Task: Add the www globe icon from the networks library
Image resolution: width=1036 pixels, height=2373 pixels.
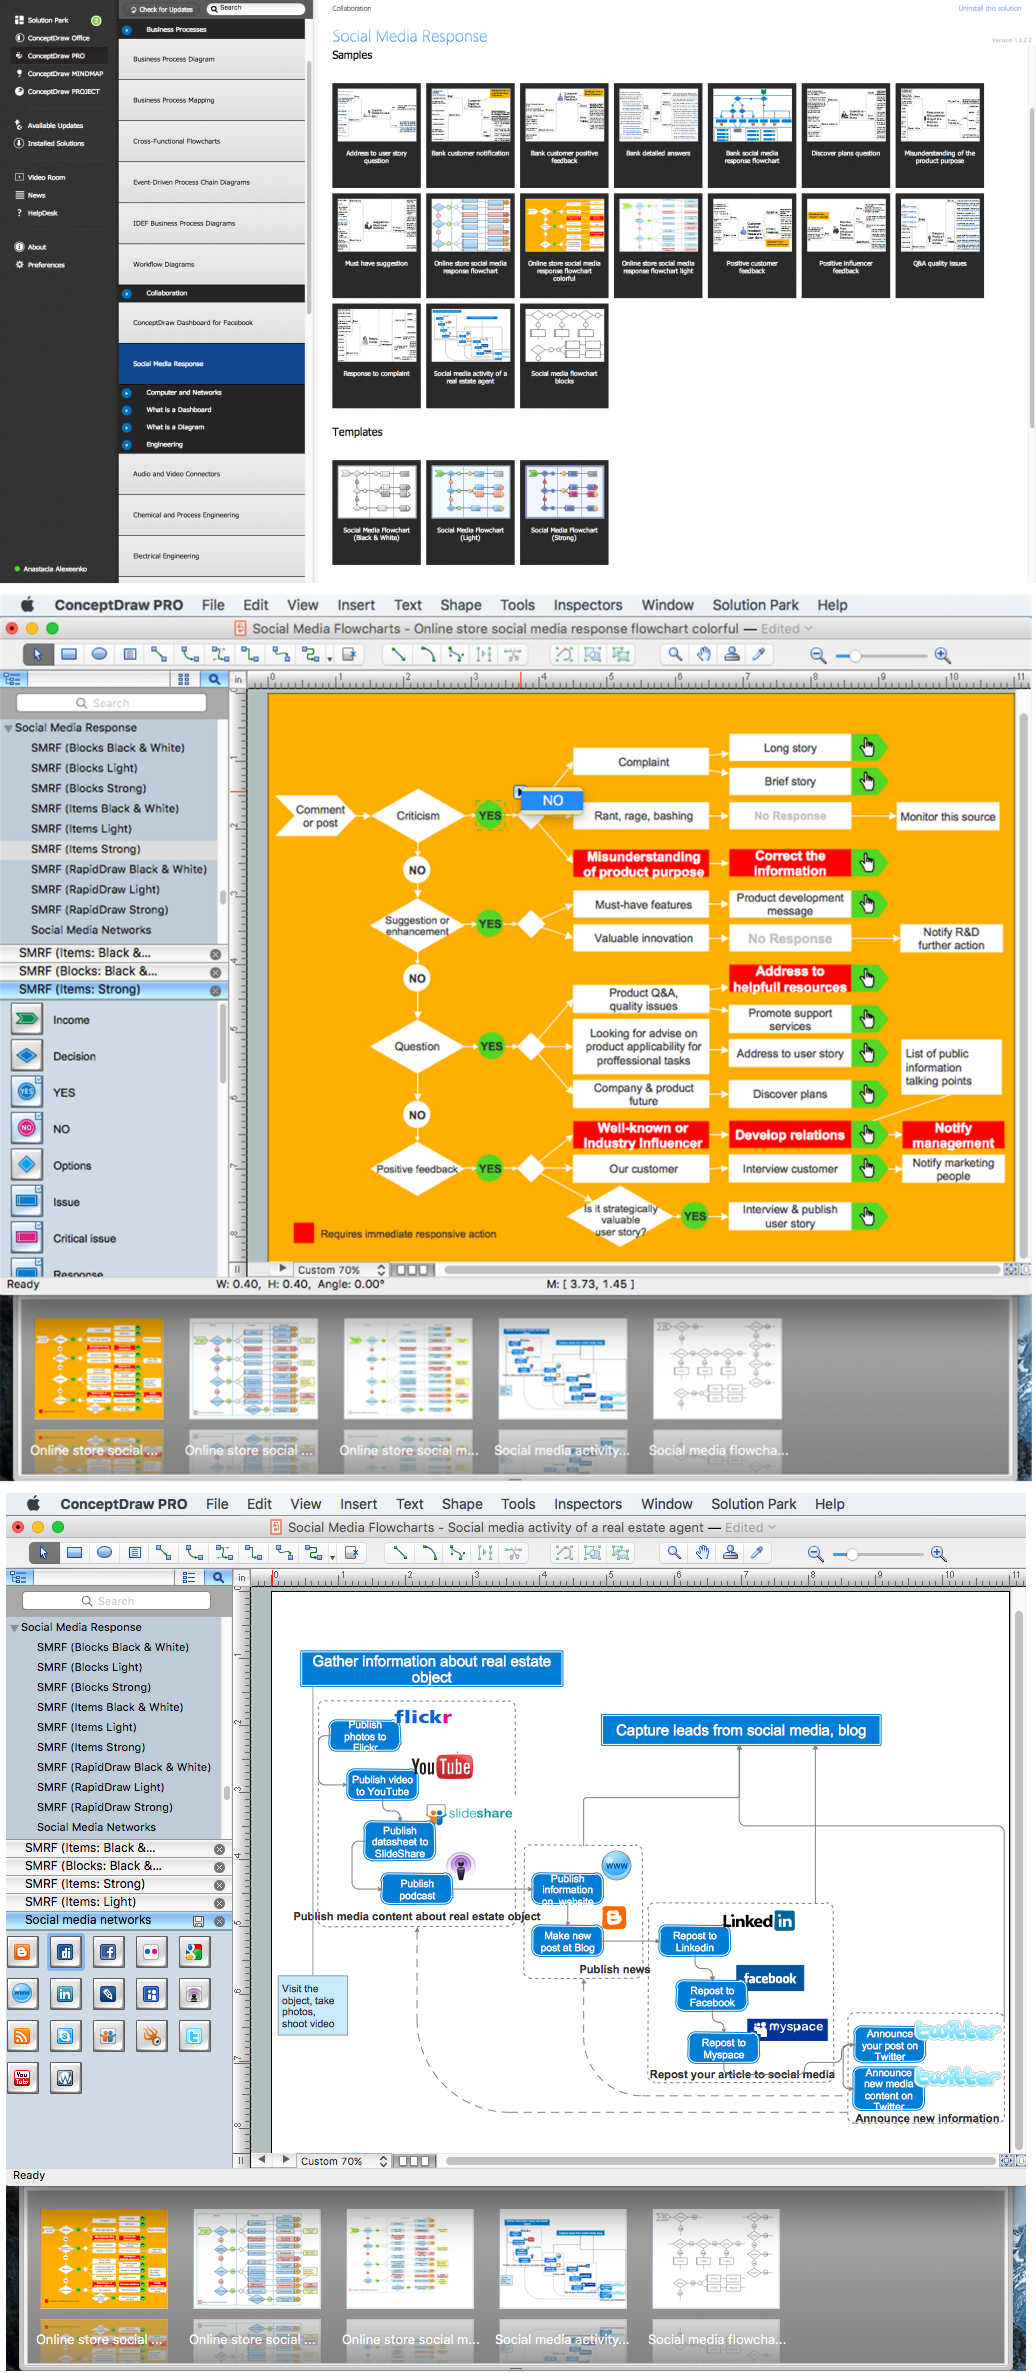Action: point(22,1993)
